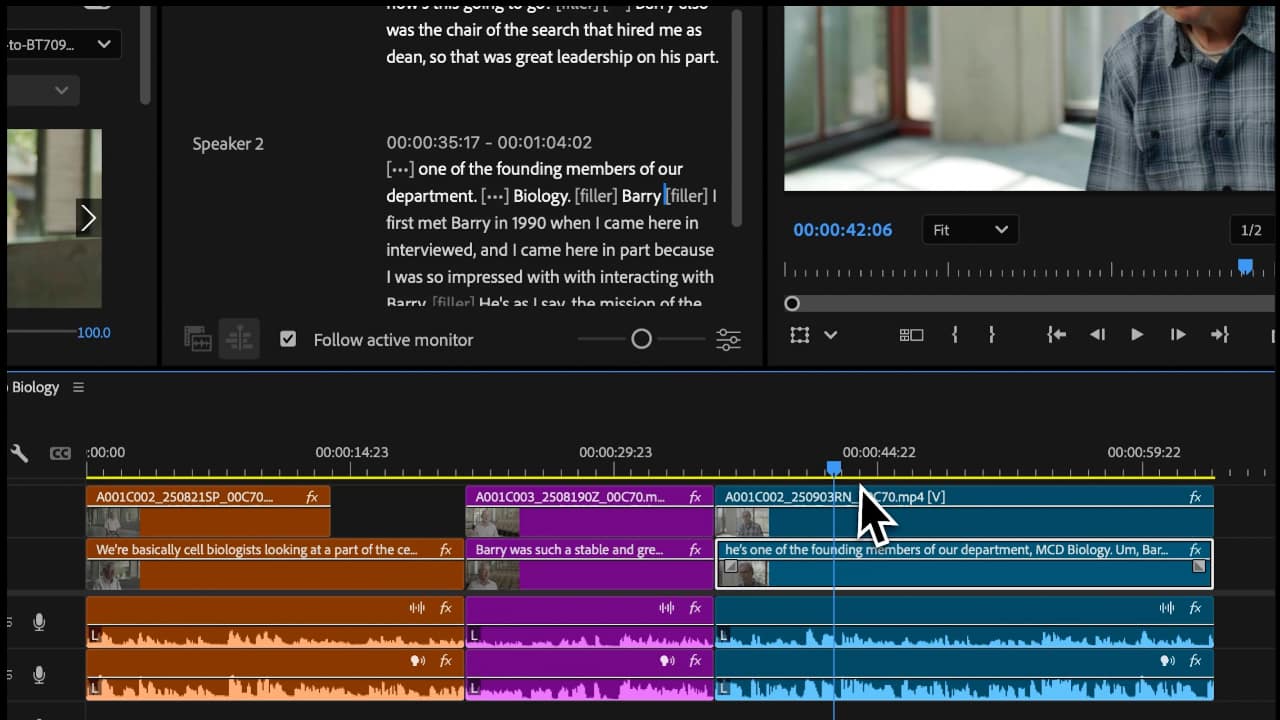Open the unlabeled dropdown below to-BT709

tap(43, 90)
